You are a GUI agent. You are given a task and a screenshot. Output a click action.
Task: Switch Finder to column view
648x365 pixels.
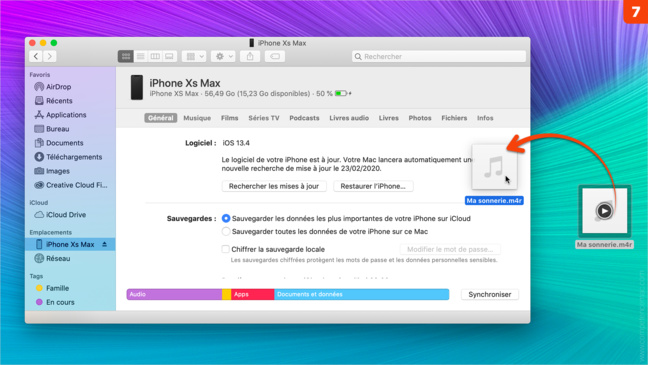coord(155,56)
